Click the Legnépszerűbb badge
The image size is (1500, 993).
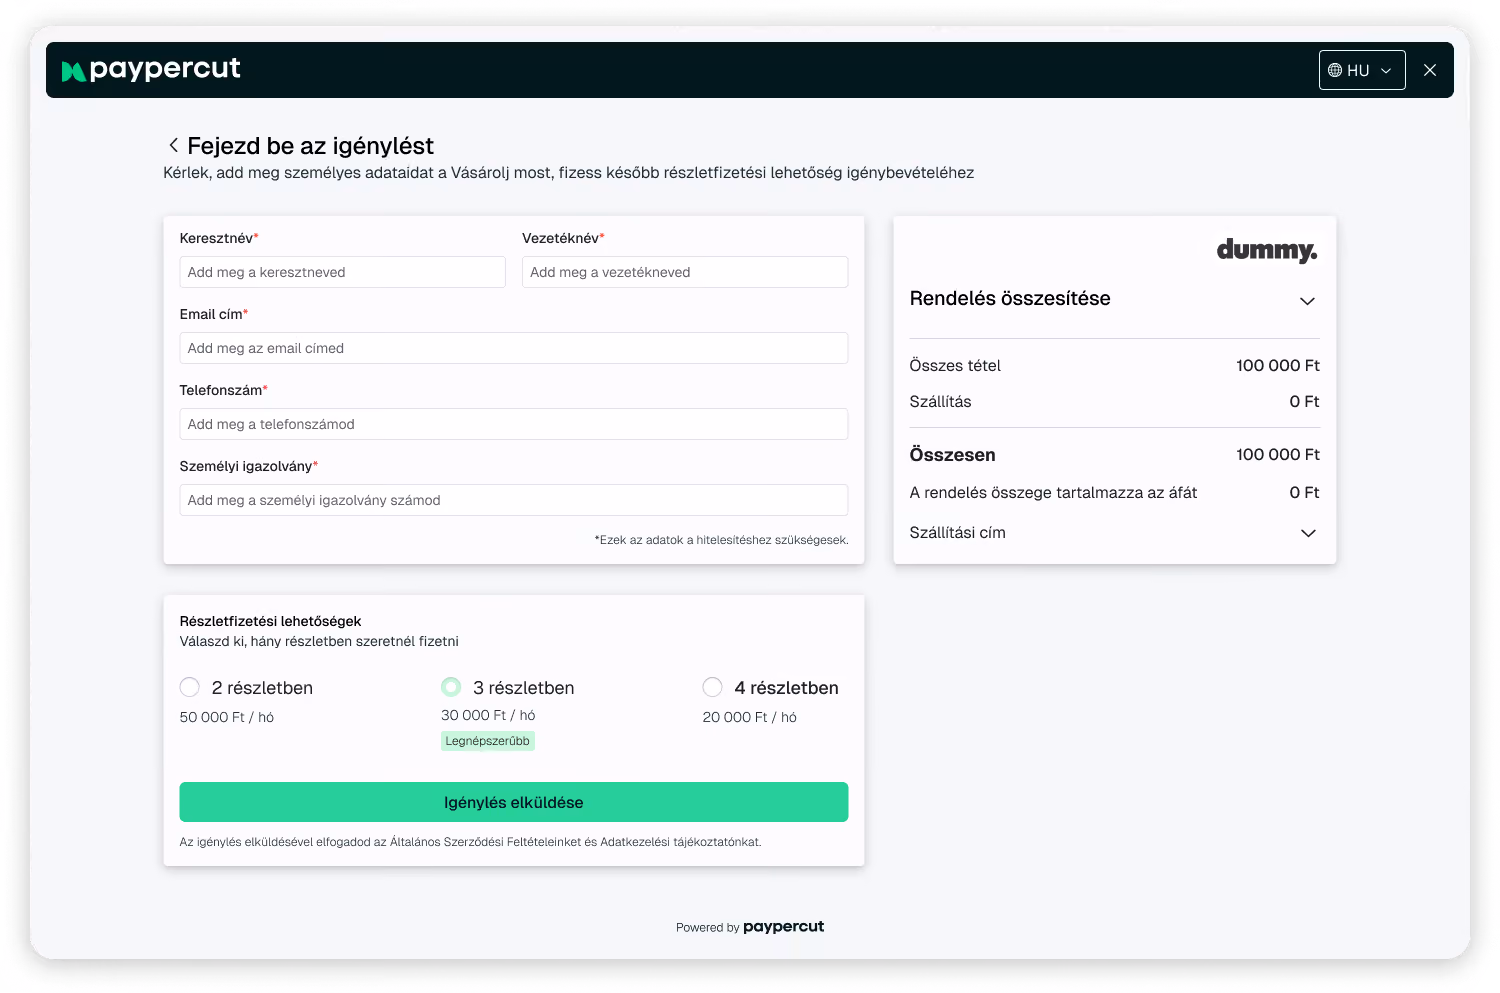tap(488, 741)
